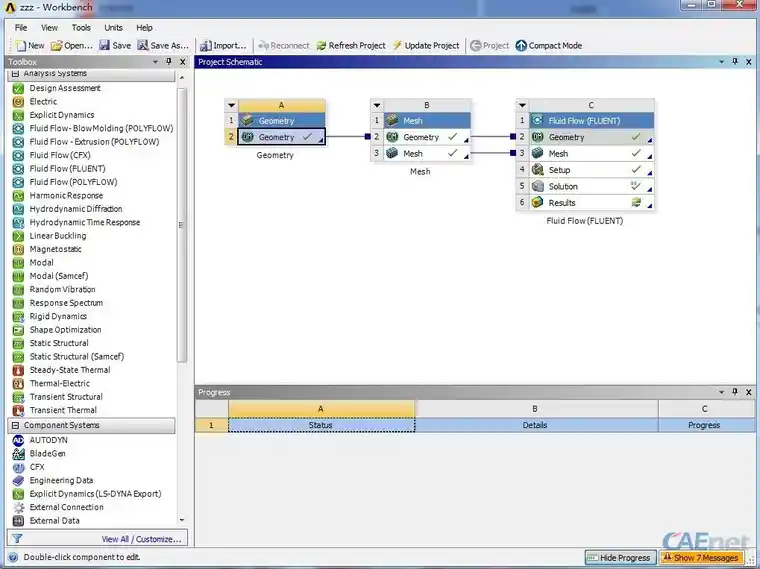Select Steady-State Thermal icon
The height and width of the screenshot is (569, 760).
[x=18, y=370]
